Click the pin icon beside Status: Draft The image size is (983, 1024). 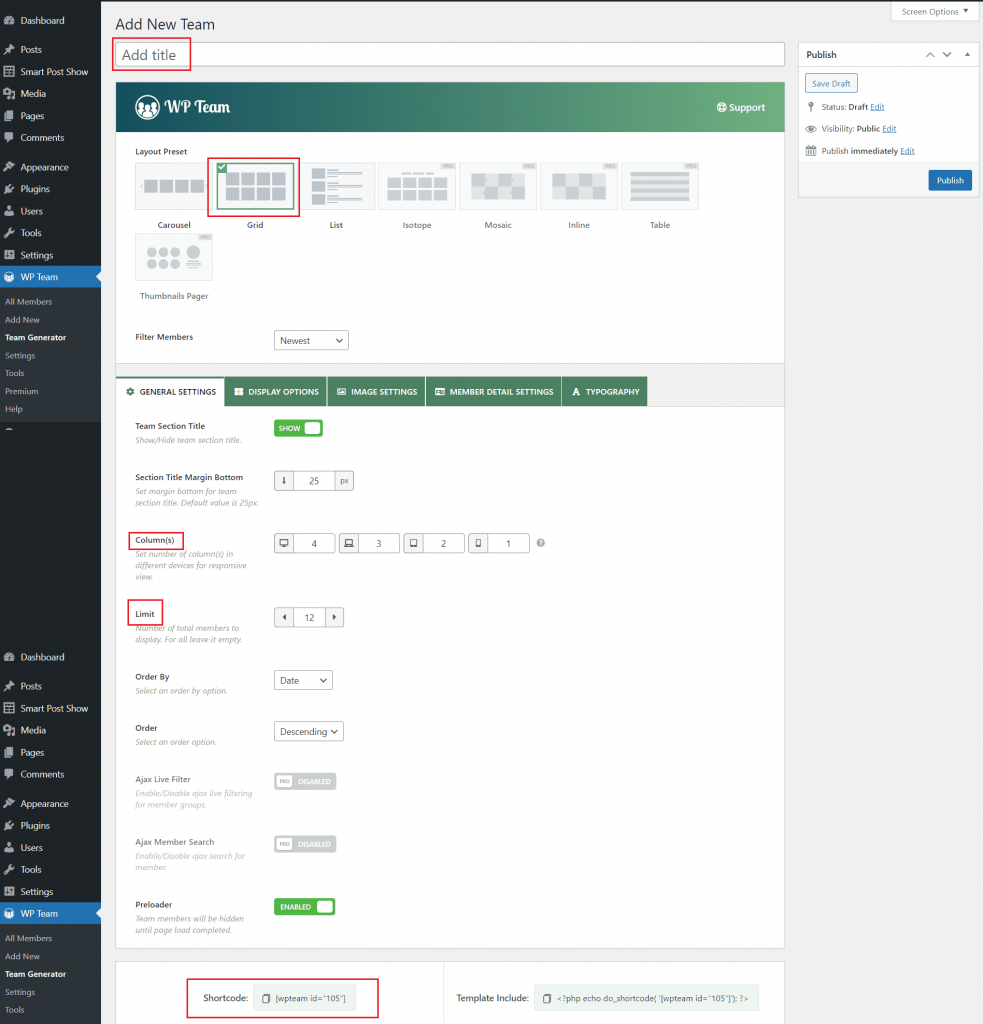(811, 106)
